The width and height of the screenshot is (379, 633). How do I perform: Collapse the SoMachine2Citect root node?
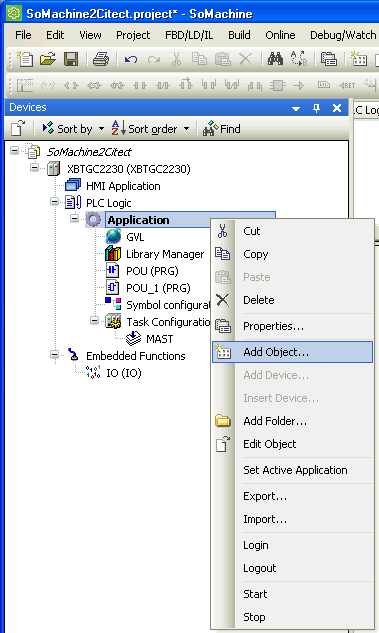15,151
